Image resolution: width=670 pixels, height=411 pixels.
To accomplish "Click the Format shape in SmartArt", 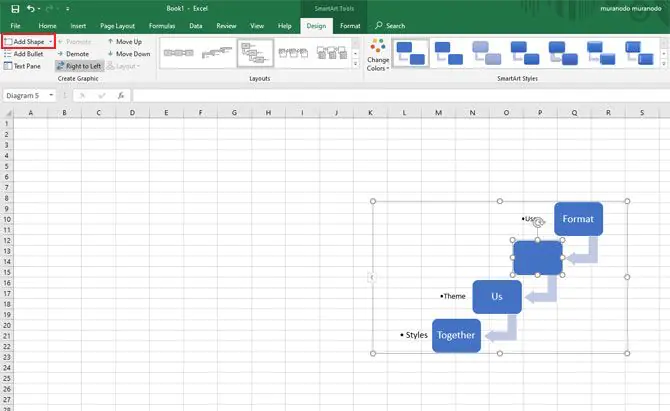I will coord(578,219).
